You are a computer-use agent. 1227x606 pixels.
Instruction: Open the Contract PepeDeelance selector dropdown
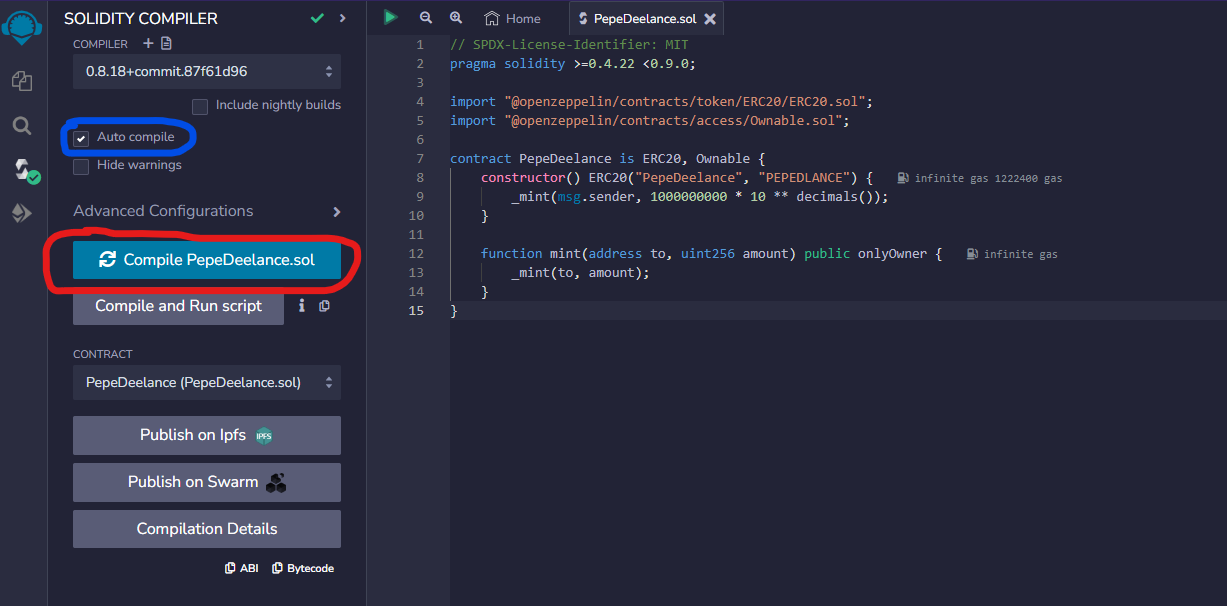[207, 383]
